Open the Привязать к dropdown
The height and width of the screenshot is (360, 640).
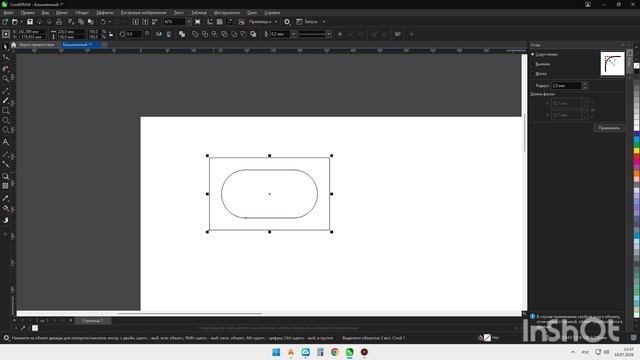pos(276,22)
